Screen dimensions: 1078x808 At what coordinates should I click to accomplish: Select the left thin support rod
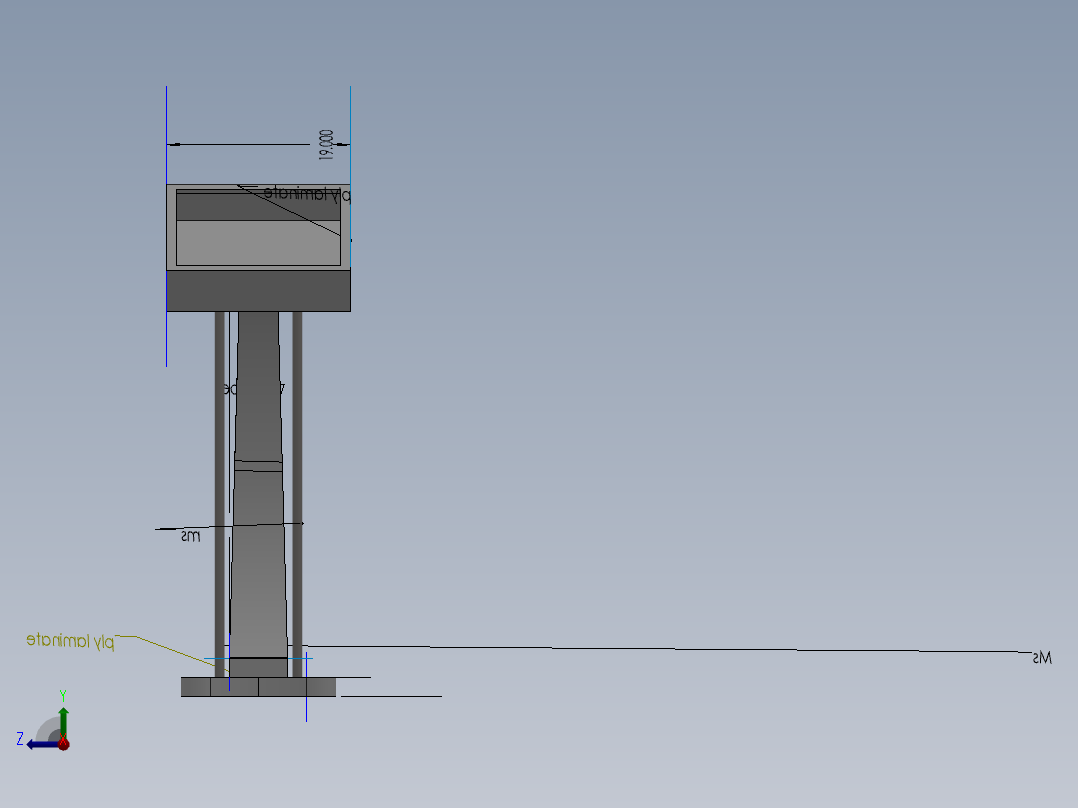[x=220, y=494]
